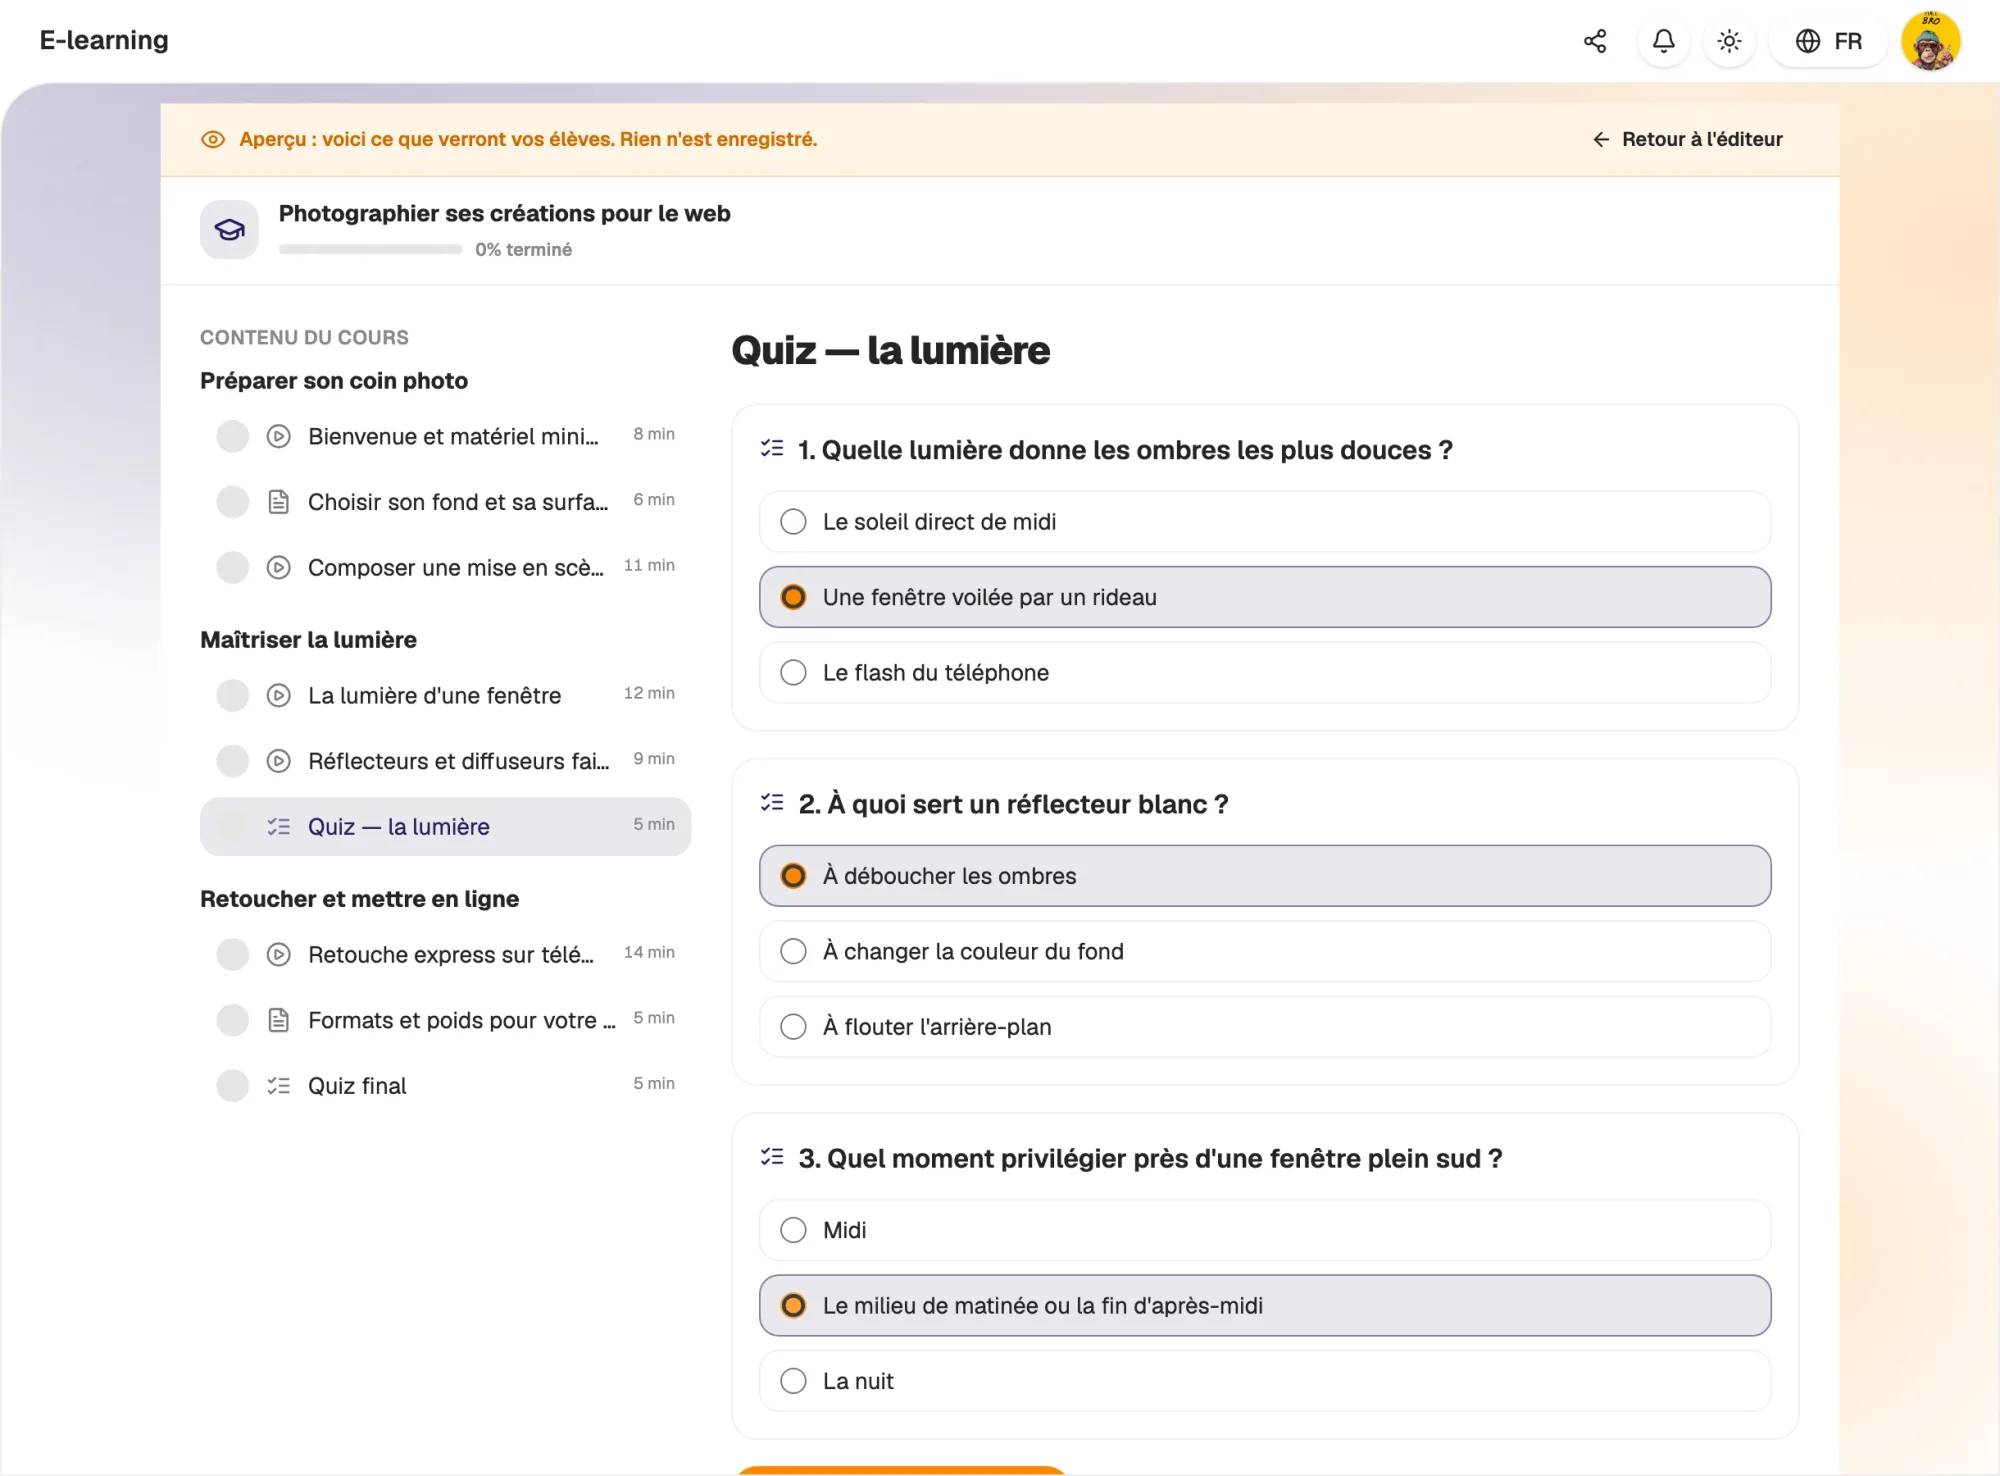Select answer Le flash du téléphone

tap(1265, 673)
